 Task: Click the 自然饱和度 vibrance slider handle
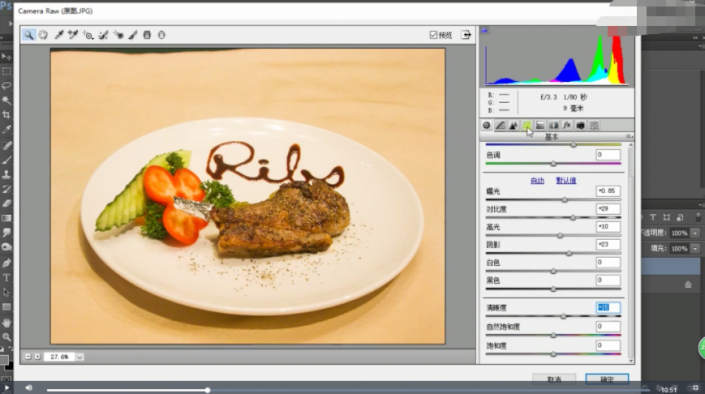(553, 335)
